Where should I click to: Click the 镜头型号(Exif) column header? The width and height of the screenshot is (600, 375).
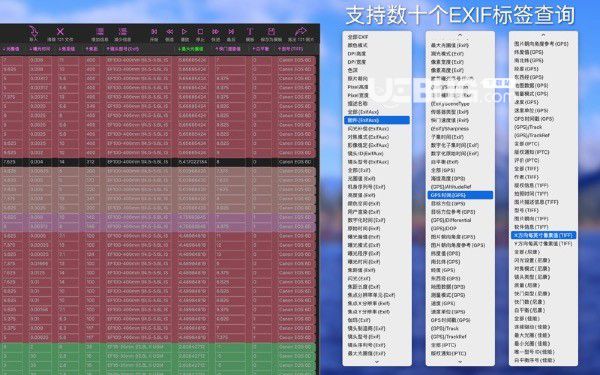[x=122, y=49]
